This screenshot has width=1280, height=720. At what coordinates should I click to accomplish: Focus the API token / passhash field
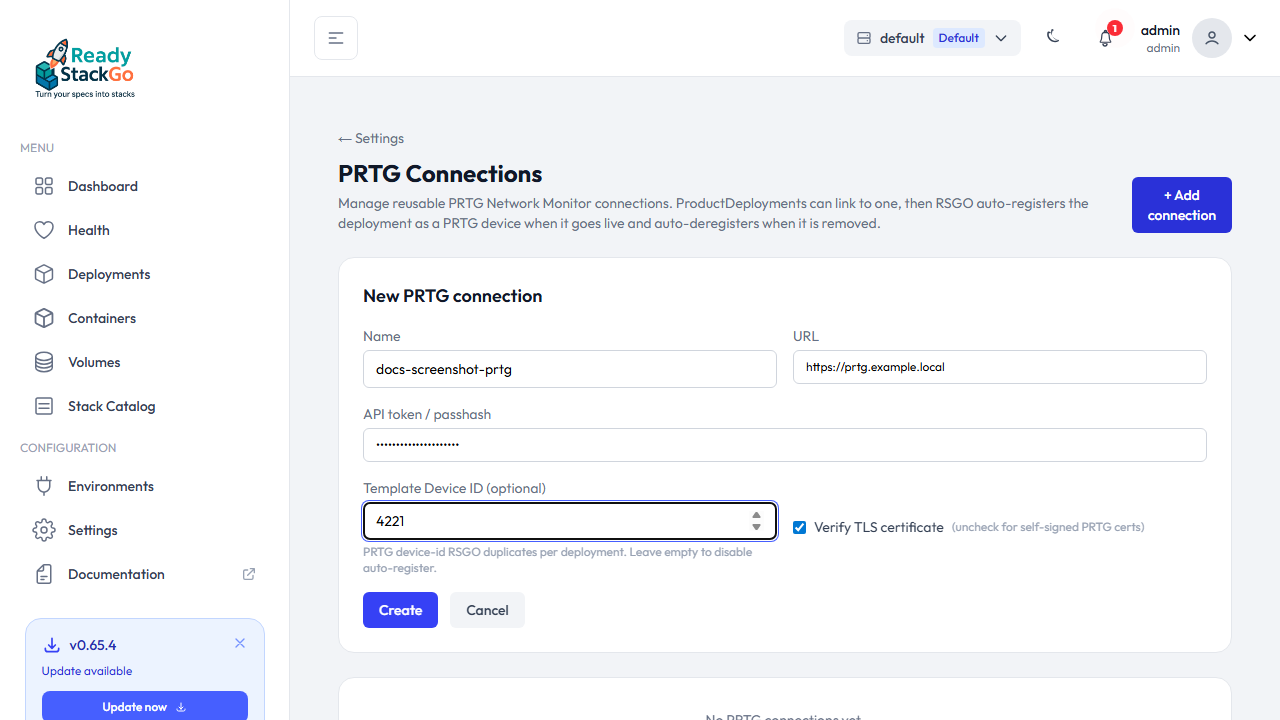(x=785, y=445)
